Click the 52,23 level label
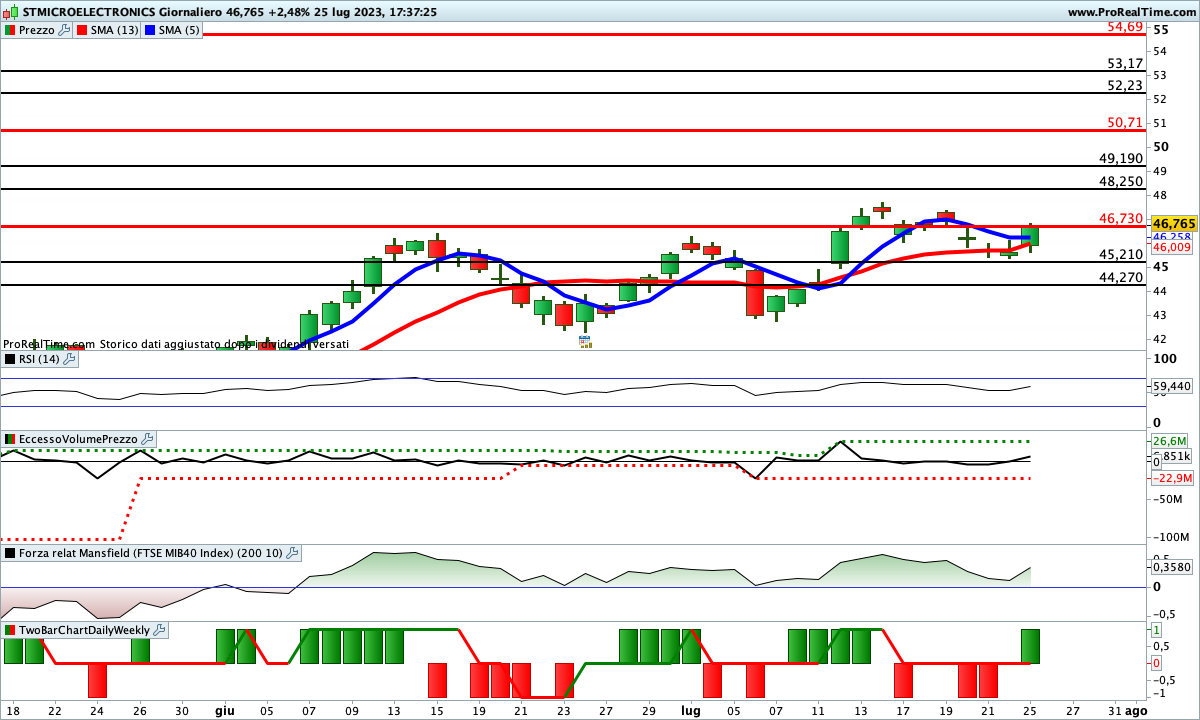This screenshot has width=1200, height=720. point(1125,86)
